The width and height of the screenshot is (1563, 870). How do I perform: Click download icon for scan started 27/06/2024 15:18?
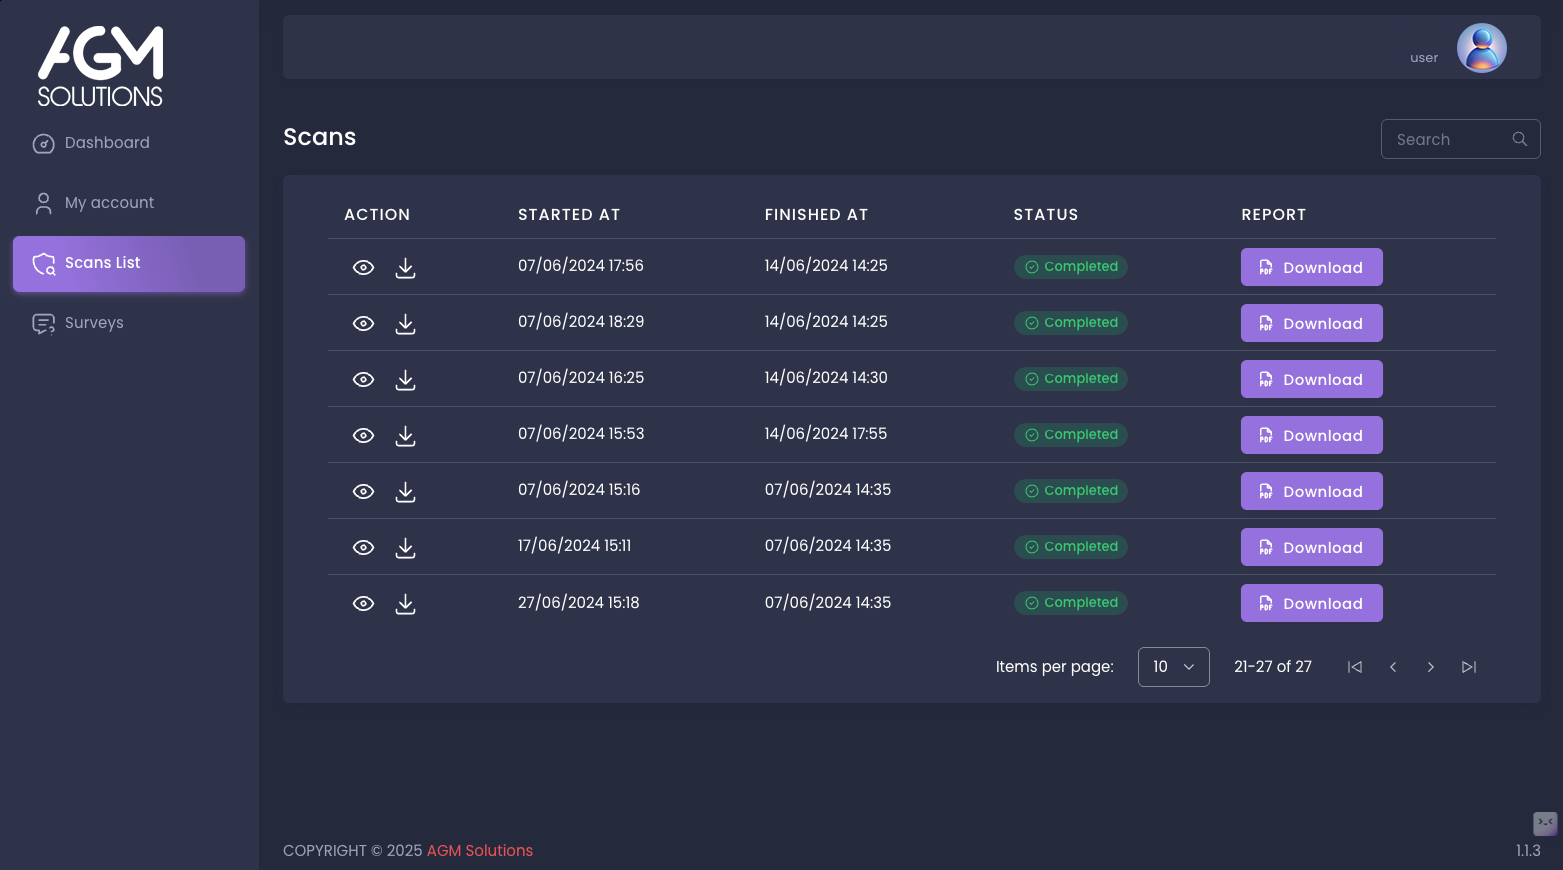(405, 604)
